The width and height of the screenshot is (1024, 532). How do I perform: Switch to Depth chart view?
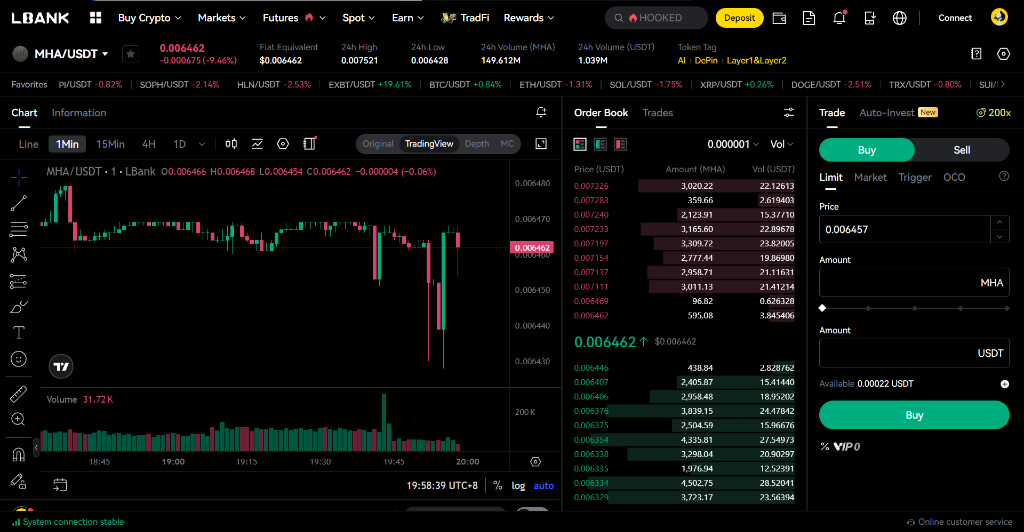[x=477, y=144]
